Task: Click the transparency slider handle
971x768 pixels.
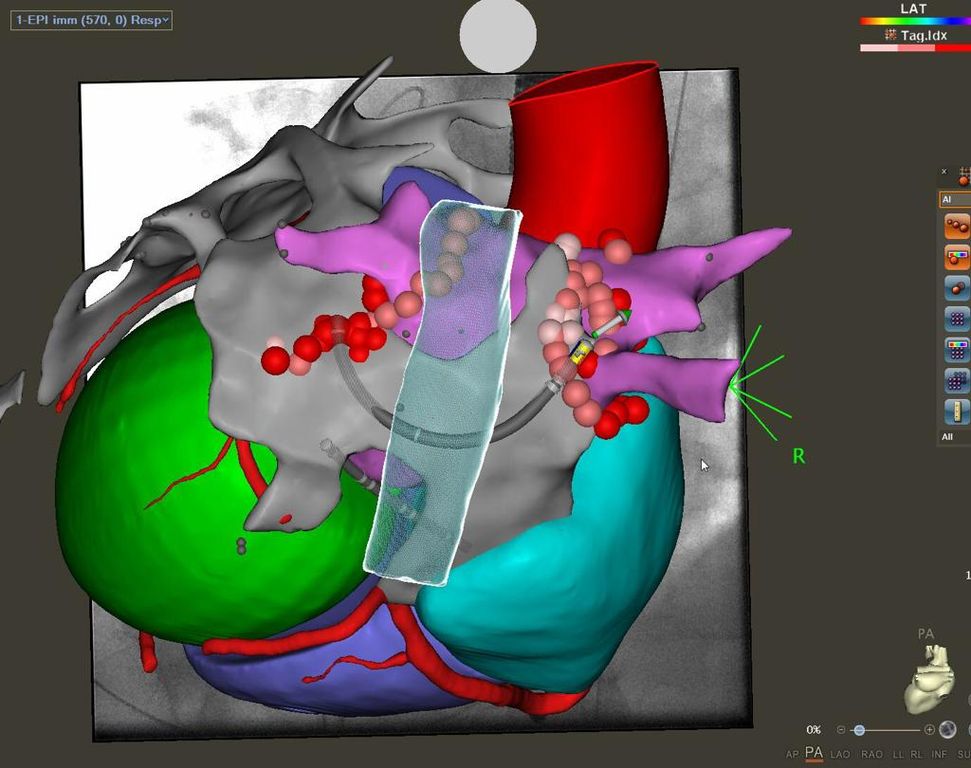Action: 859,730
